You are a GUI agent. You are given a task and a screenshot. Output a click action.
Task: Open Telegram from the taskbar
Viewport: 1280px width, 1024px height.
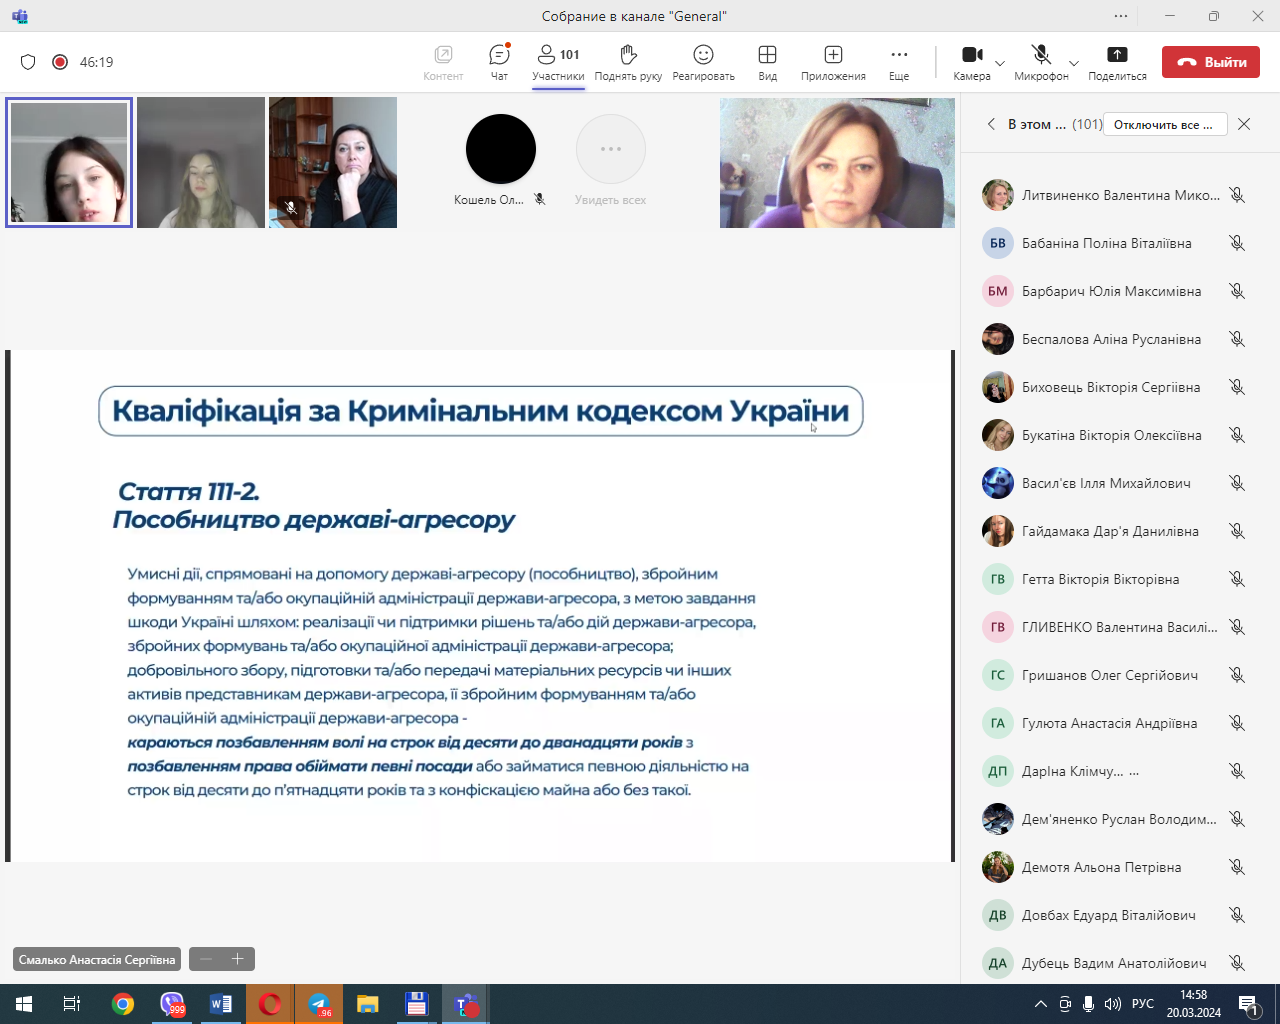(x=319, y=1004)
